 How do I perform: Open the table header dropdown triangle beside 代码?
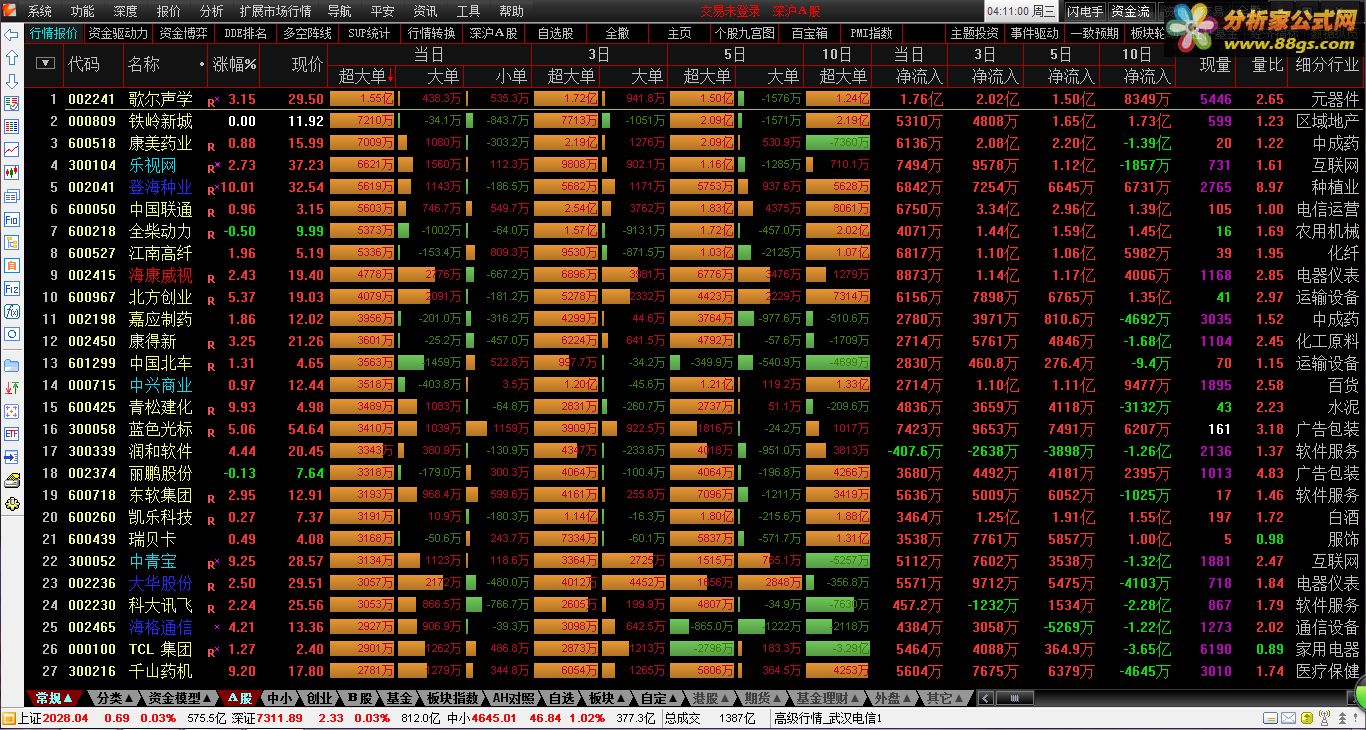(x=44, y=63)
